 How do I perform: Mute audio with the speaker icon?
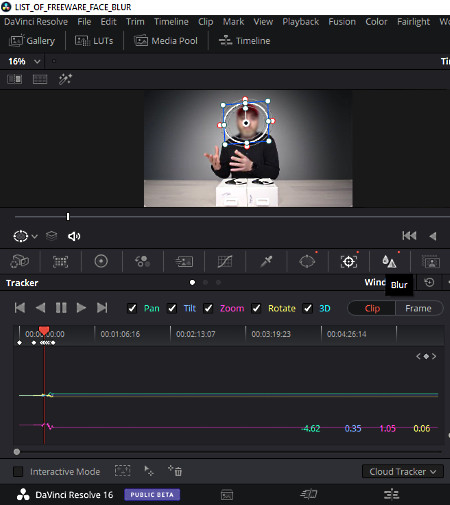(x=74, y=236)
